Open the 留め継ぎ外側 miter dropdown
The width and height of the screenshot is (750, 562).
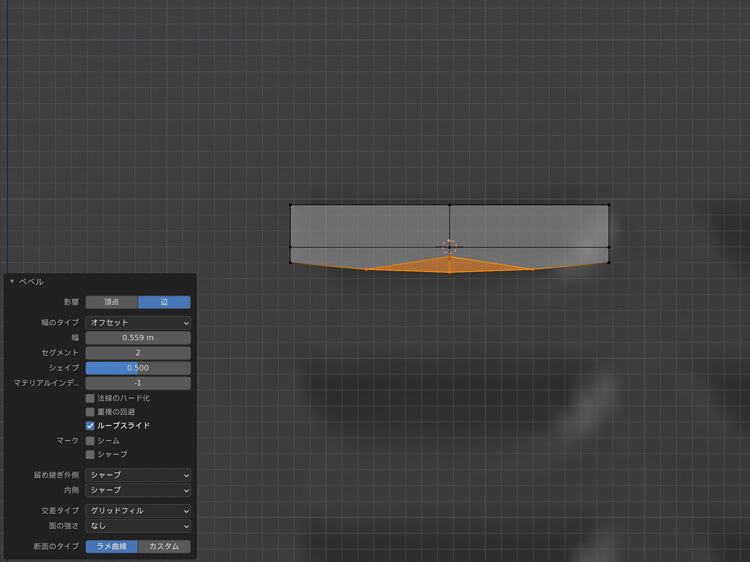click(137, 475)
